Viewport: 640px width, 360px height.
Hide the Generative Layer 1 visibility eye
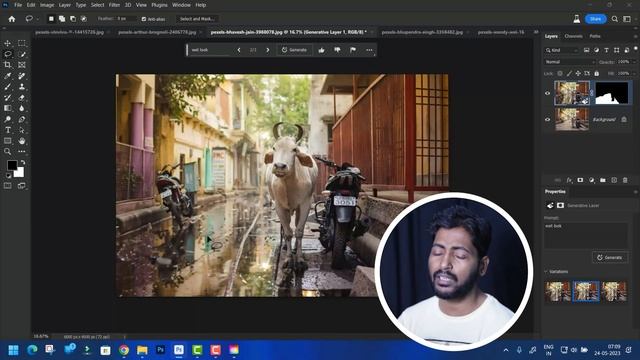tap(547, 93)
